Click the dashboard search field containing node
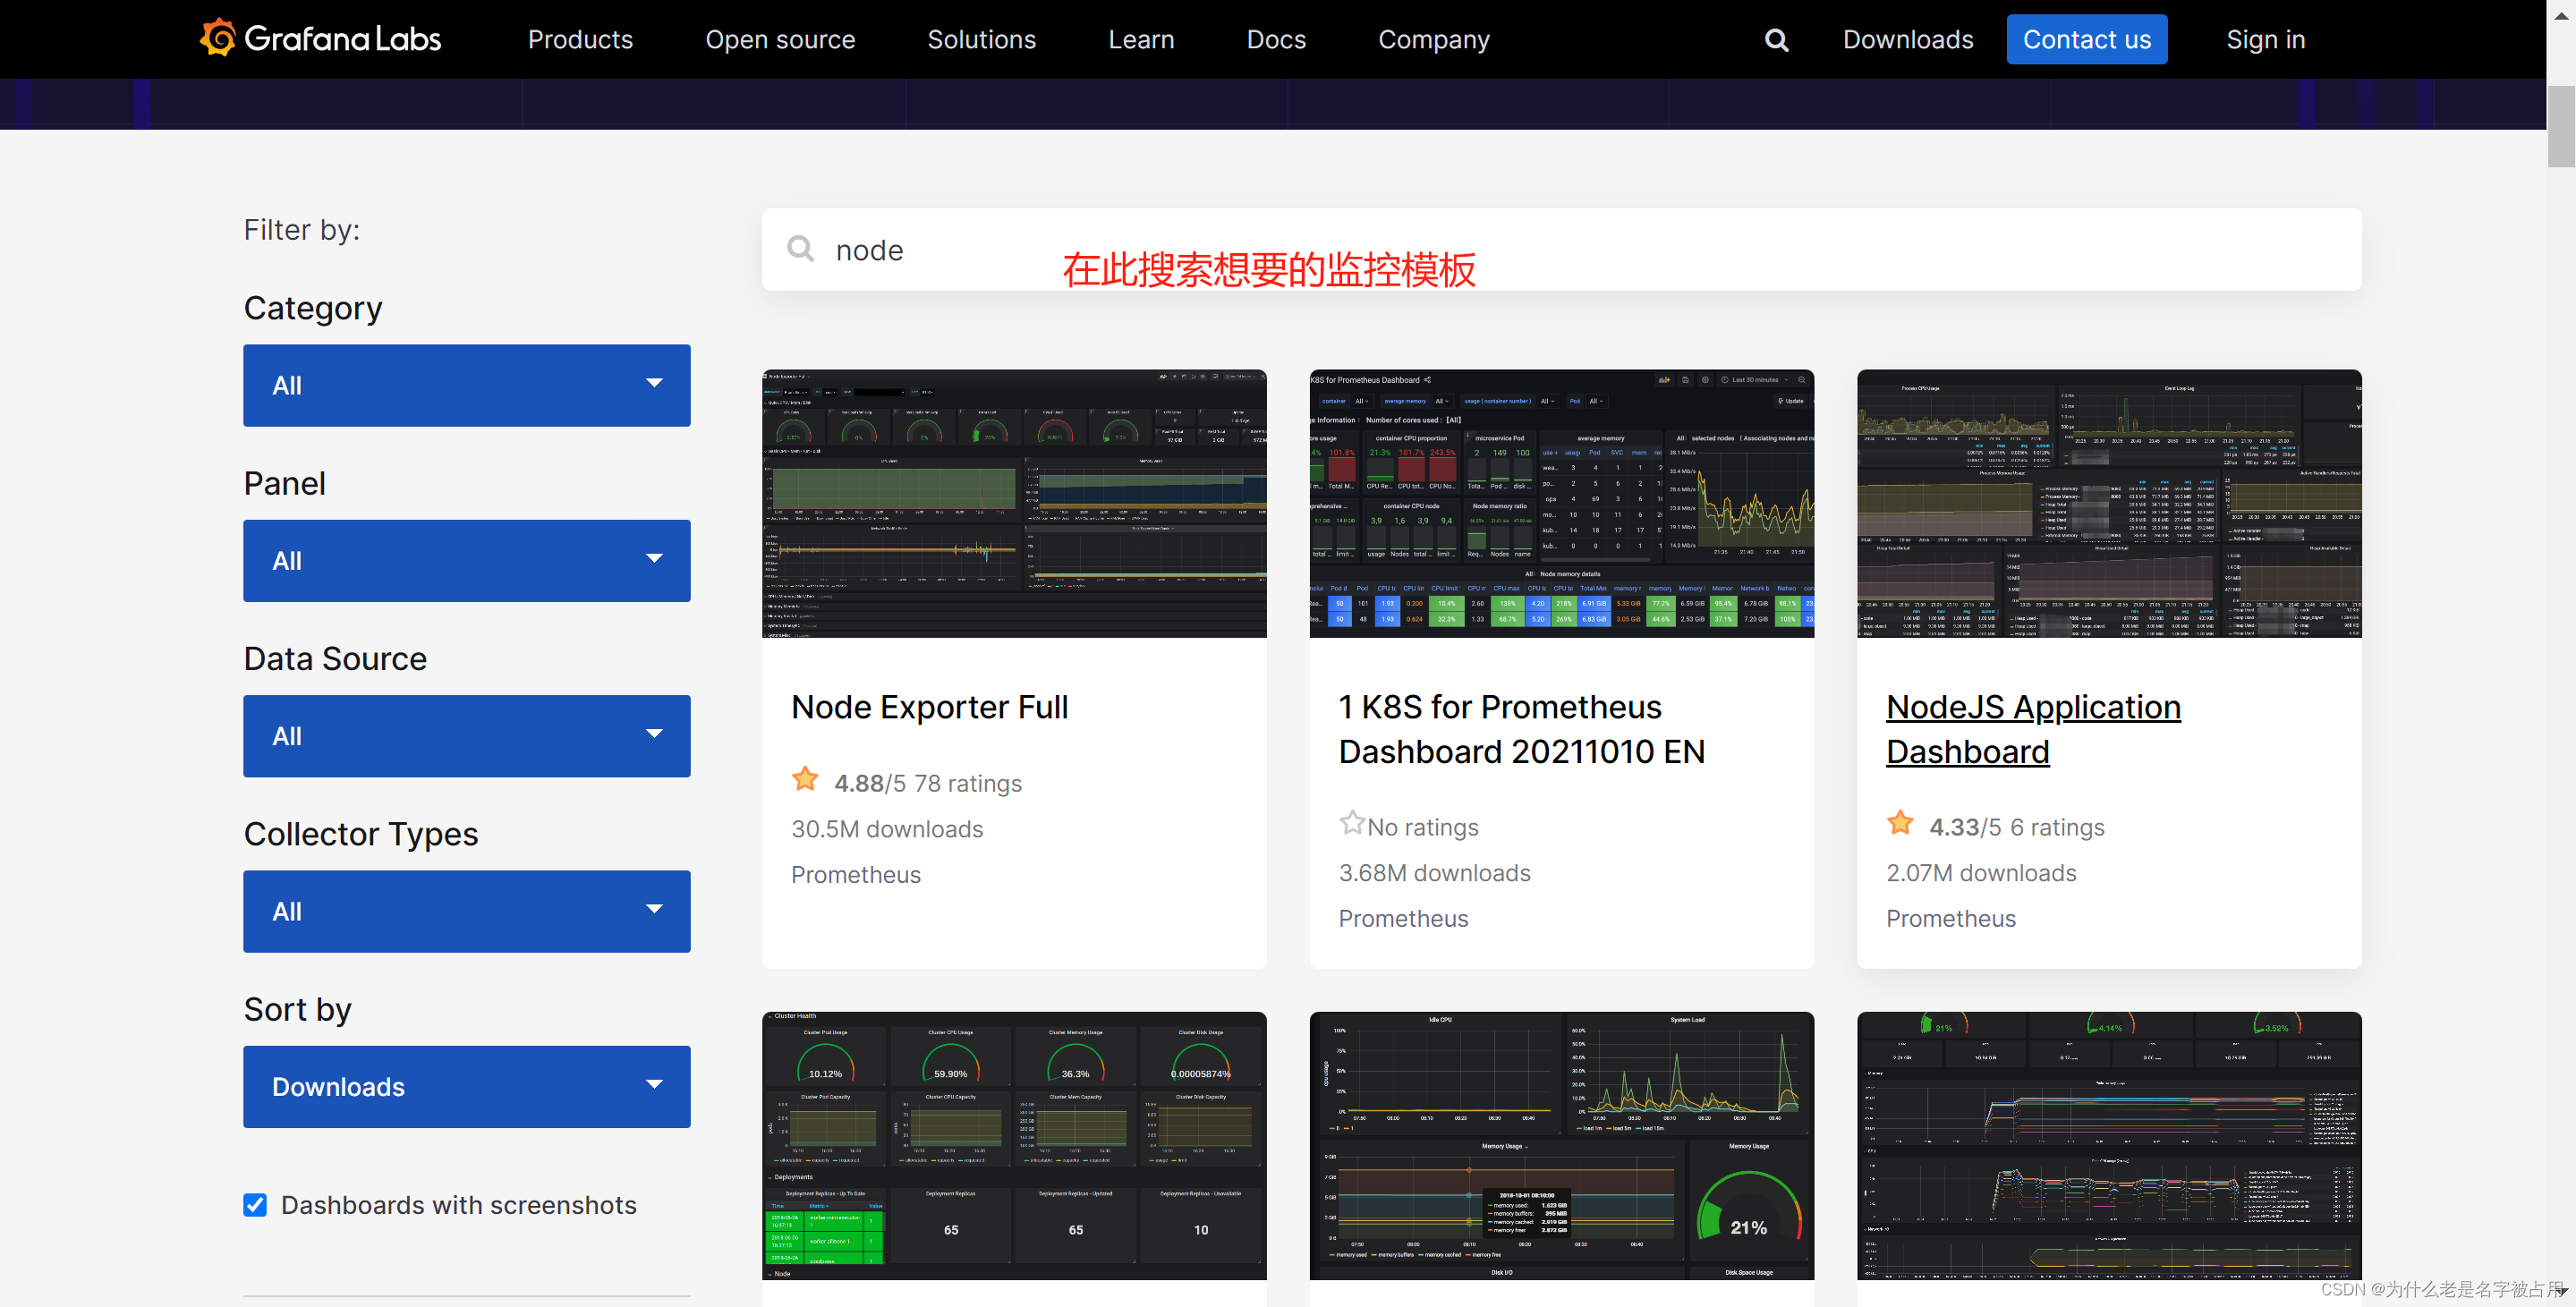 coord(1562,250)
